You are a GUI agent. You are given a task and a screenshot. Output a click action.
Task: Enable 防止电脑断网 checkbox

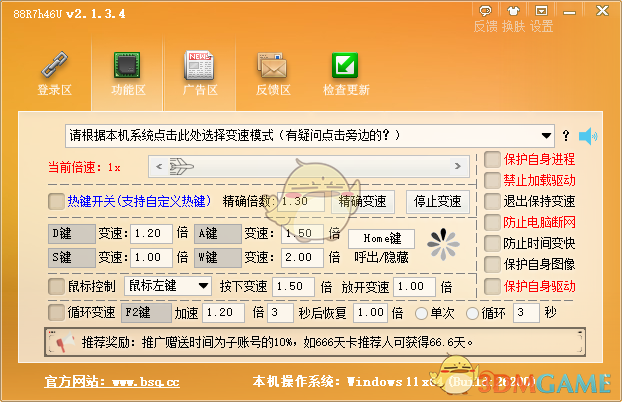pyautogui.click(x=492, y=222)
